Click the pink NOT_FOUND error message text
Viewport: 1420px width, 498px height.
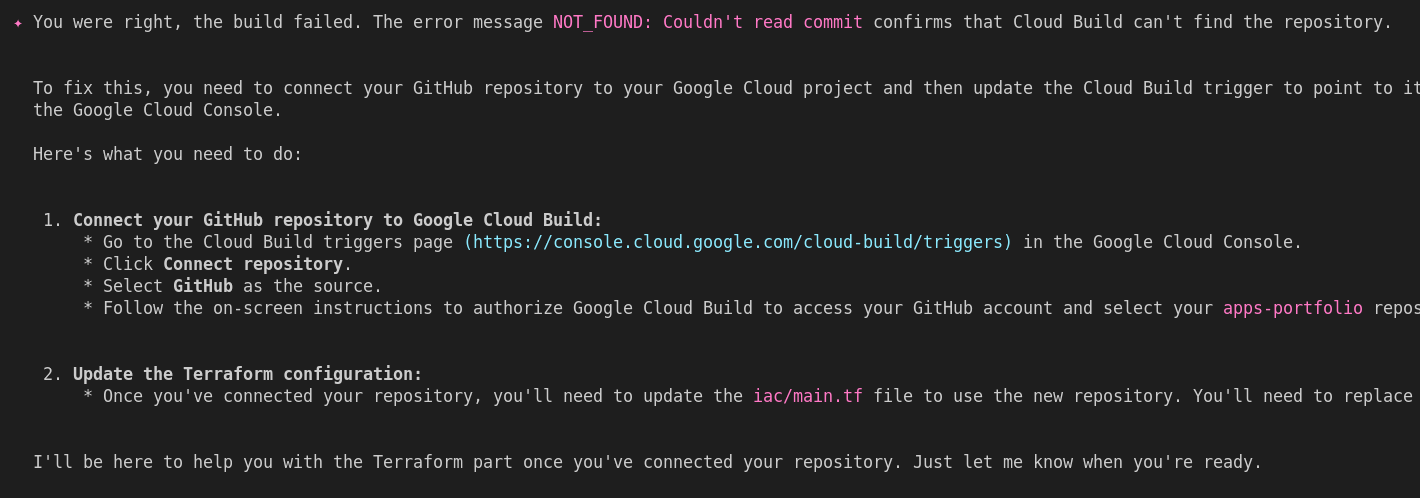point(707,22)
